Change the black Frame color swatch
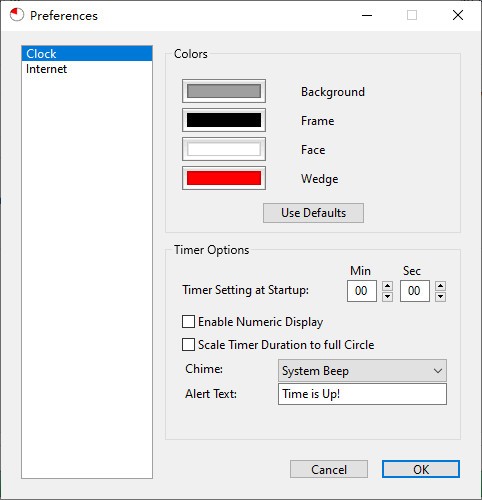The height and width of the screenshot is (500, 482). [x=224, y=120]
